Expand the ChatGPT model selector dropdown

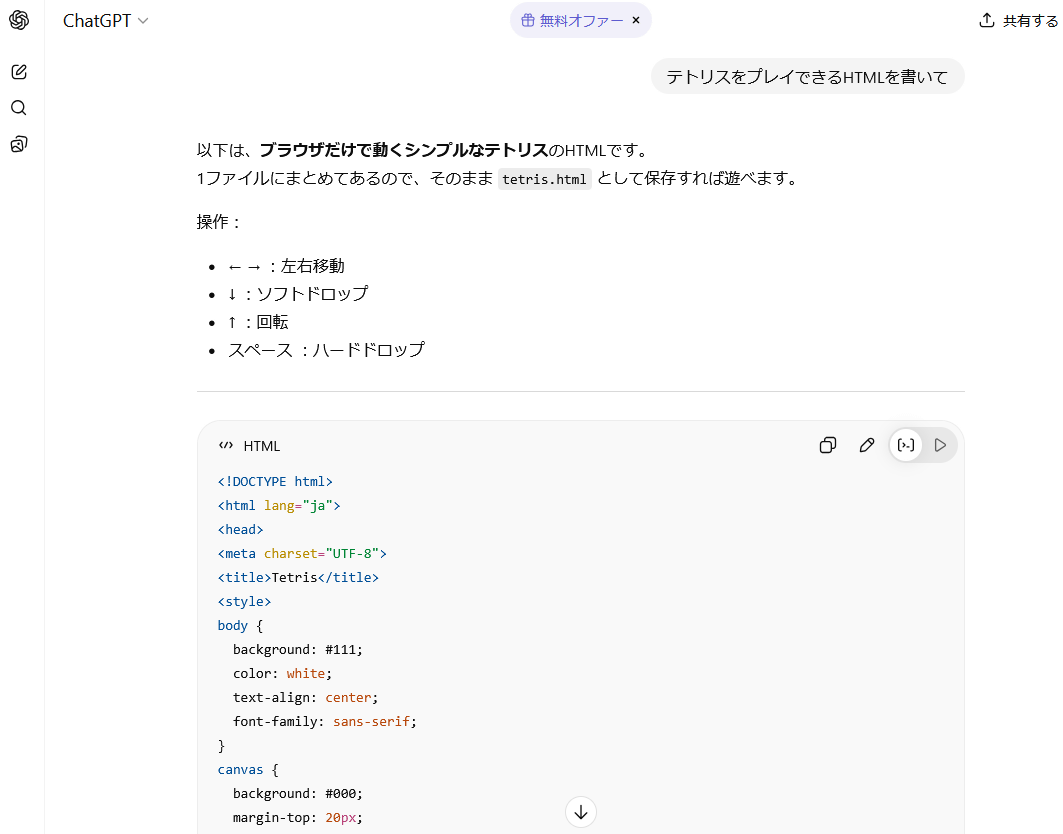pos(106,21)
